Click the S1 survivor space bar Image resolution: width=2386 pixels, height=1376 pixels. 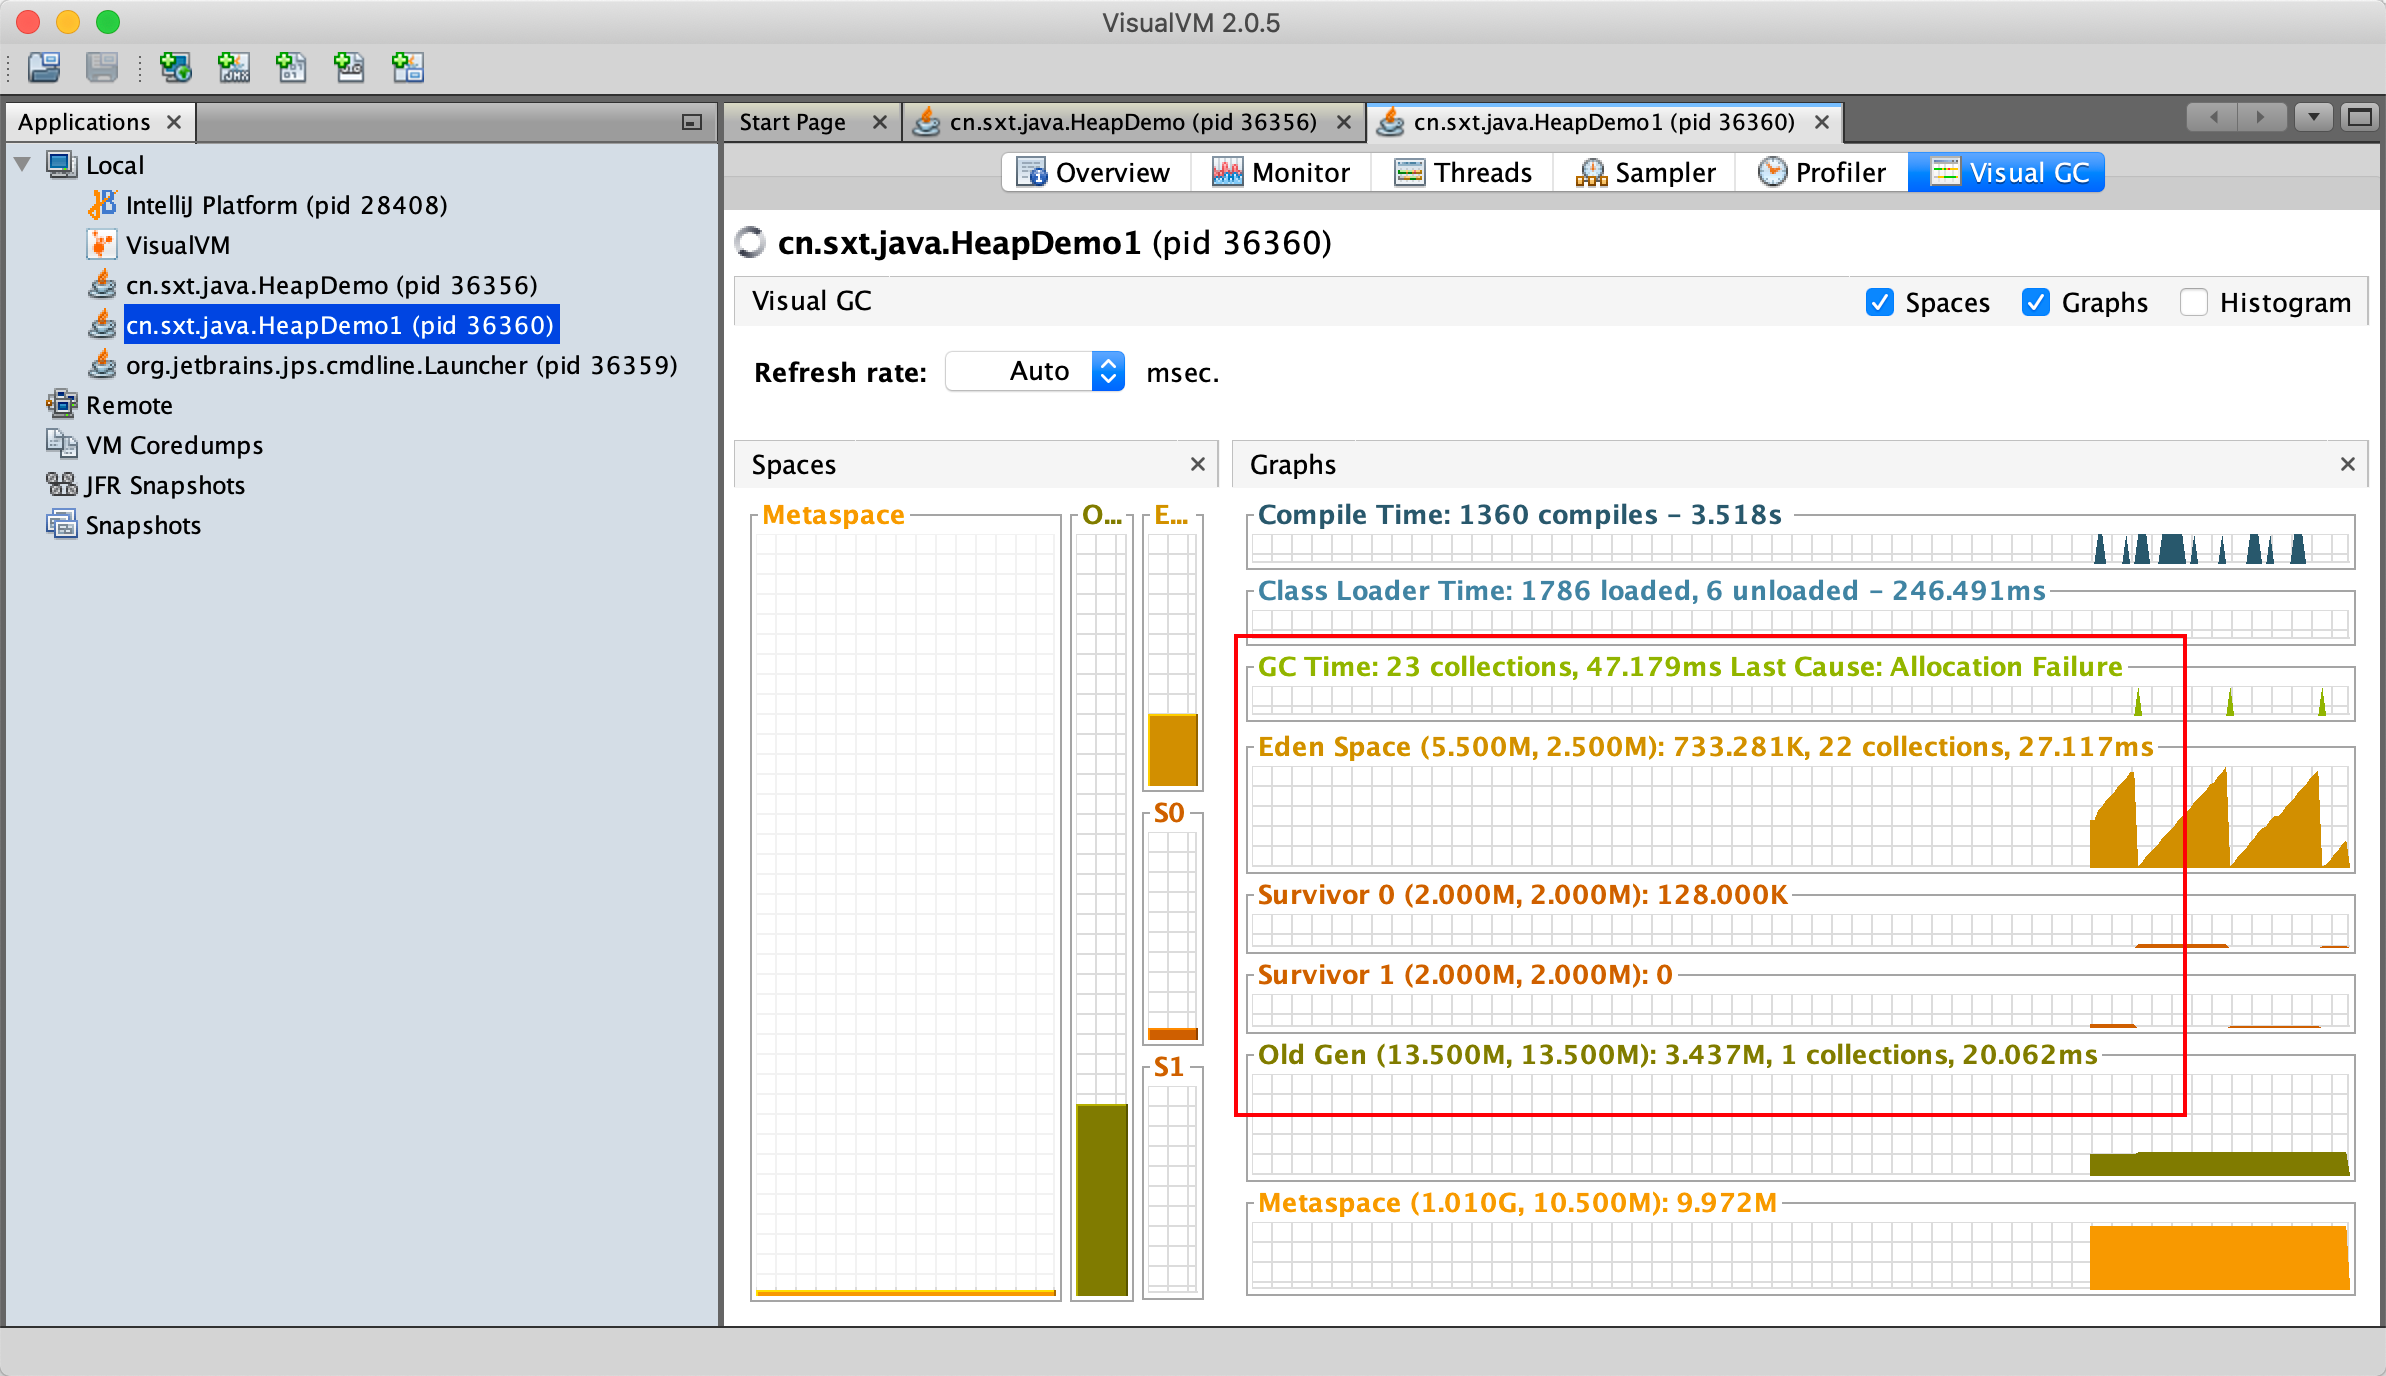point(1172,1190)
